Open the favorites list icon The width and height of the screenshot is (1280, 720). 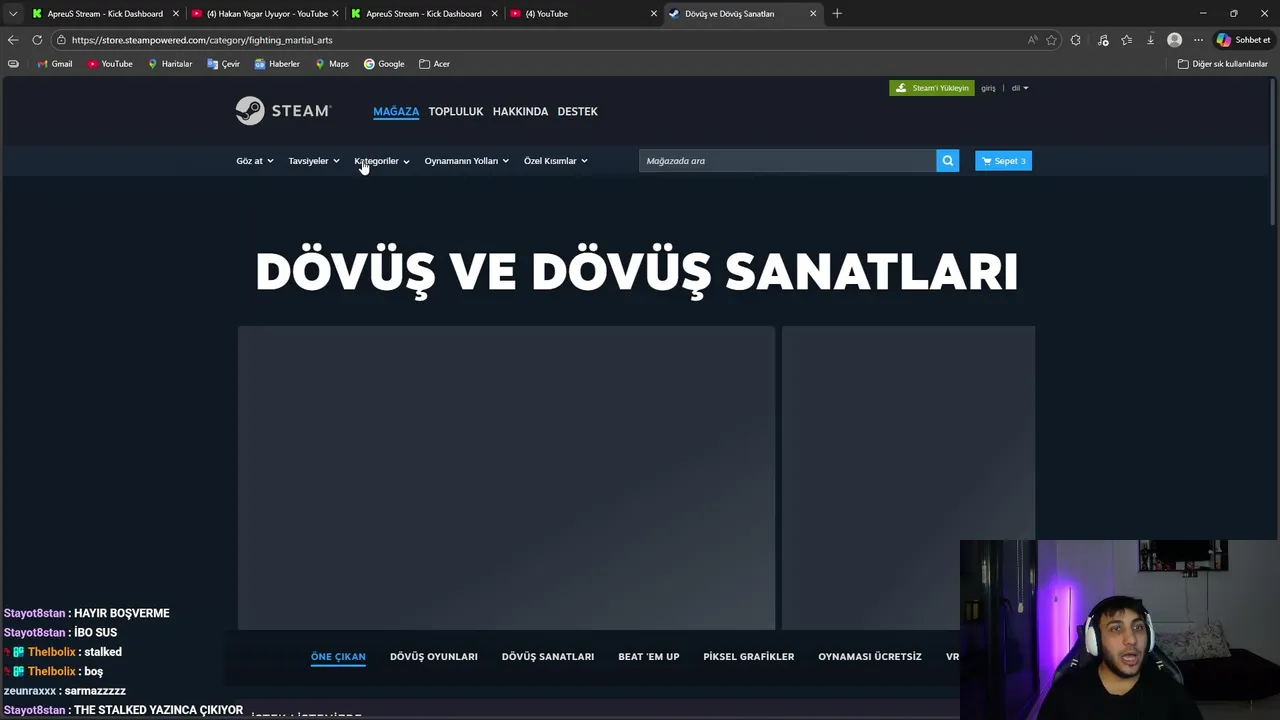click(1126, 40)
